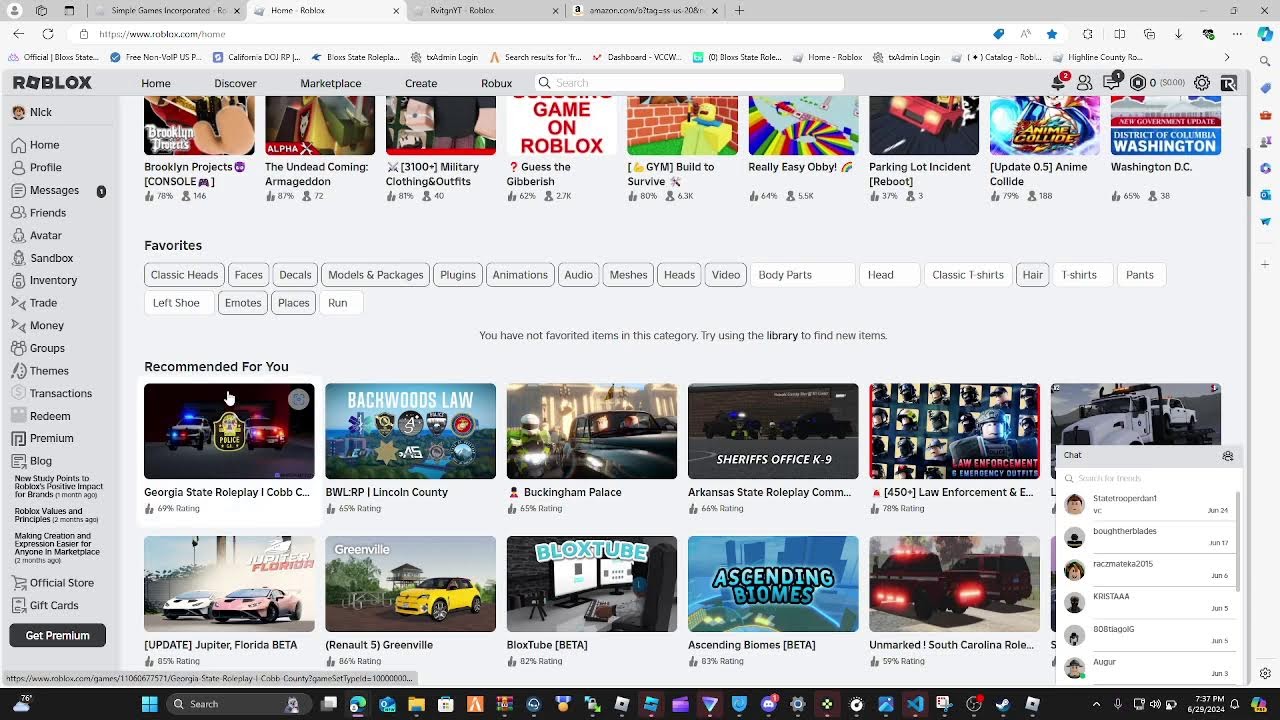Select the Models & Packages category
Screen dimensions: 1280x720
pyautogui.click(x=375, y=275)
